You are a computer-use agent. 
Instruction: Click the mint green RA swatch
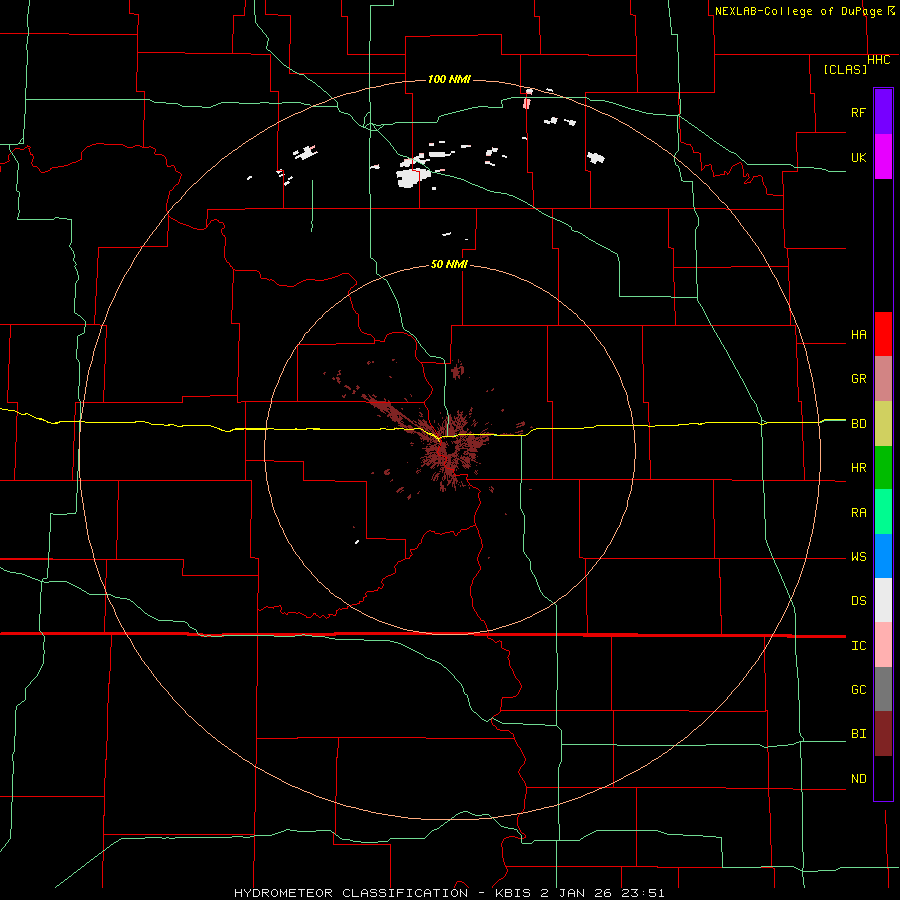tap(883, 512)
